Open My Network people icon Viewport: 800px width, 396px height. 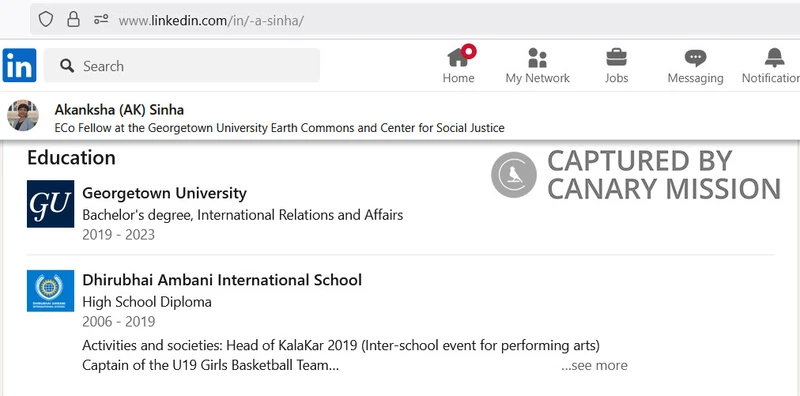[537, 57]
